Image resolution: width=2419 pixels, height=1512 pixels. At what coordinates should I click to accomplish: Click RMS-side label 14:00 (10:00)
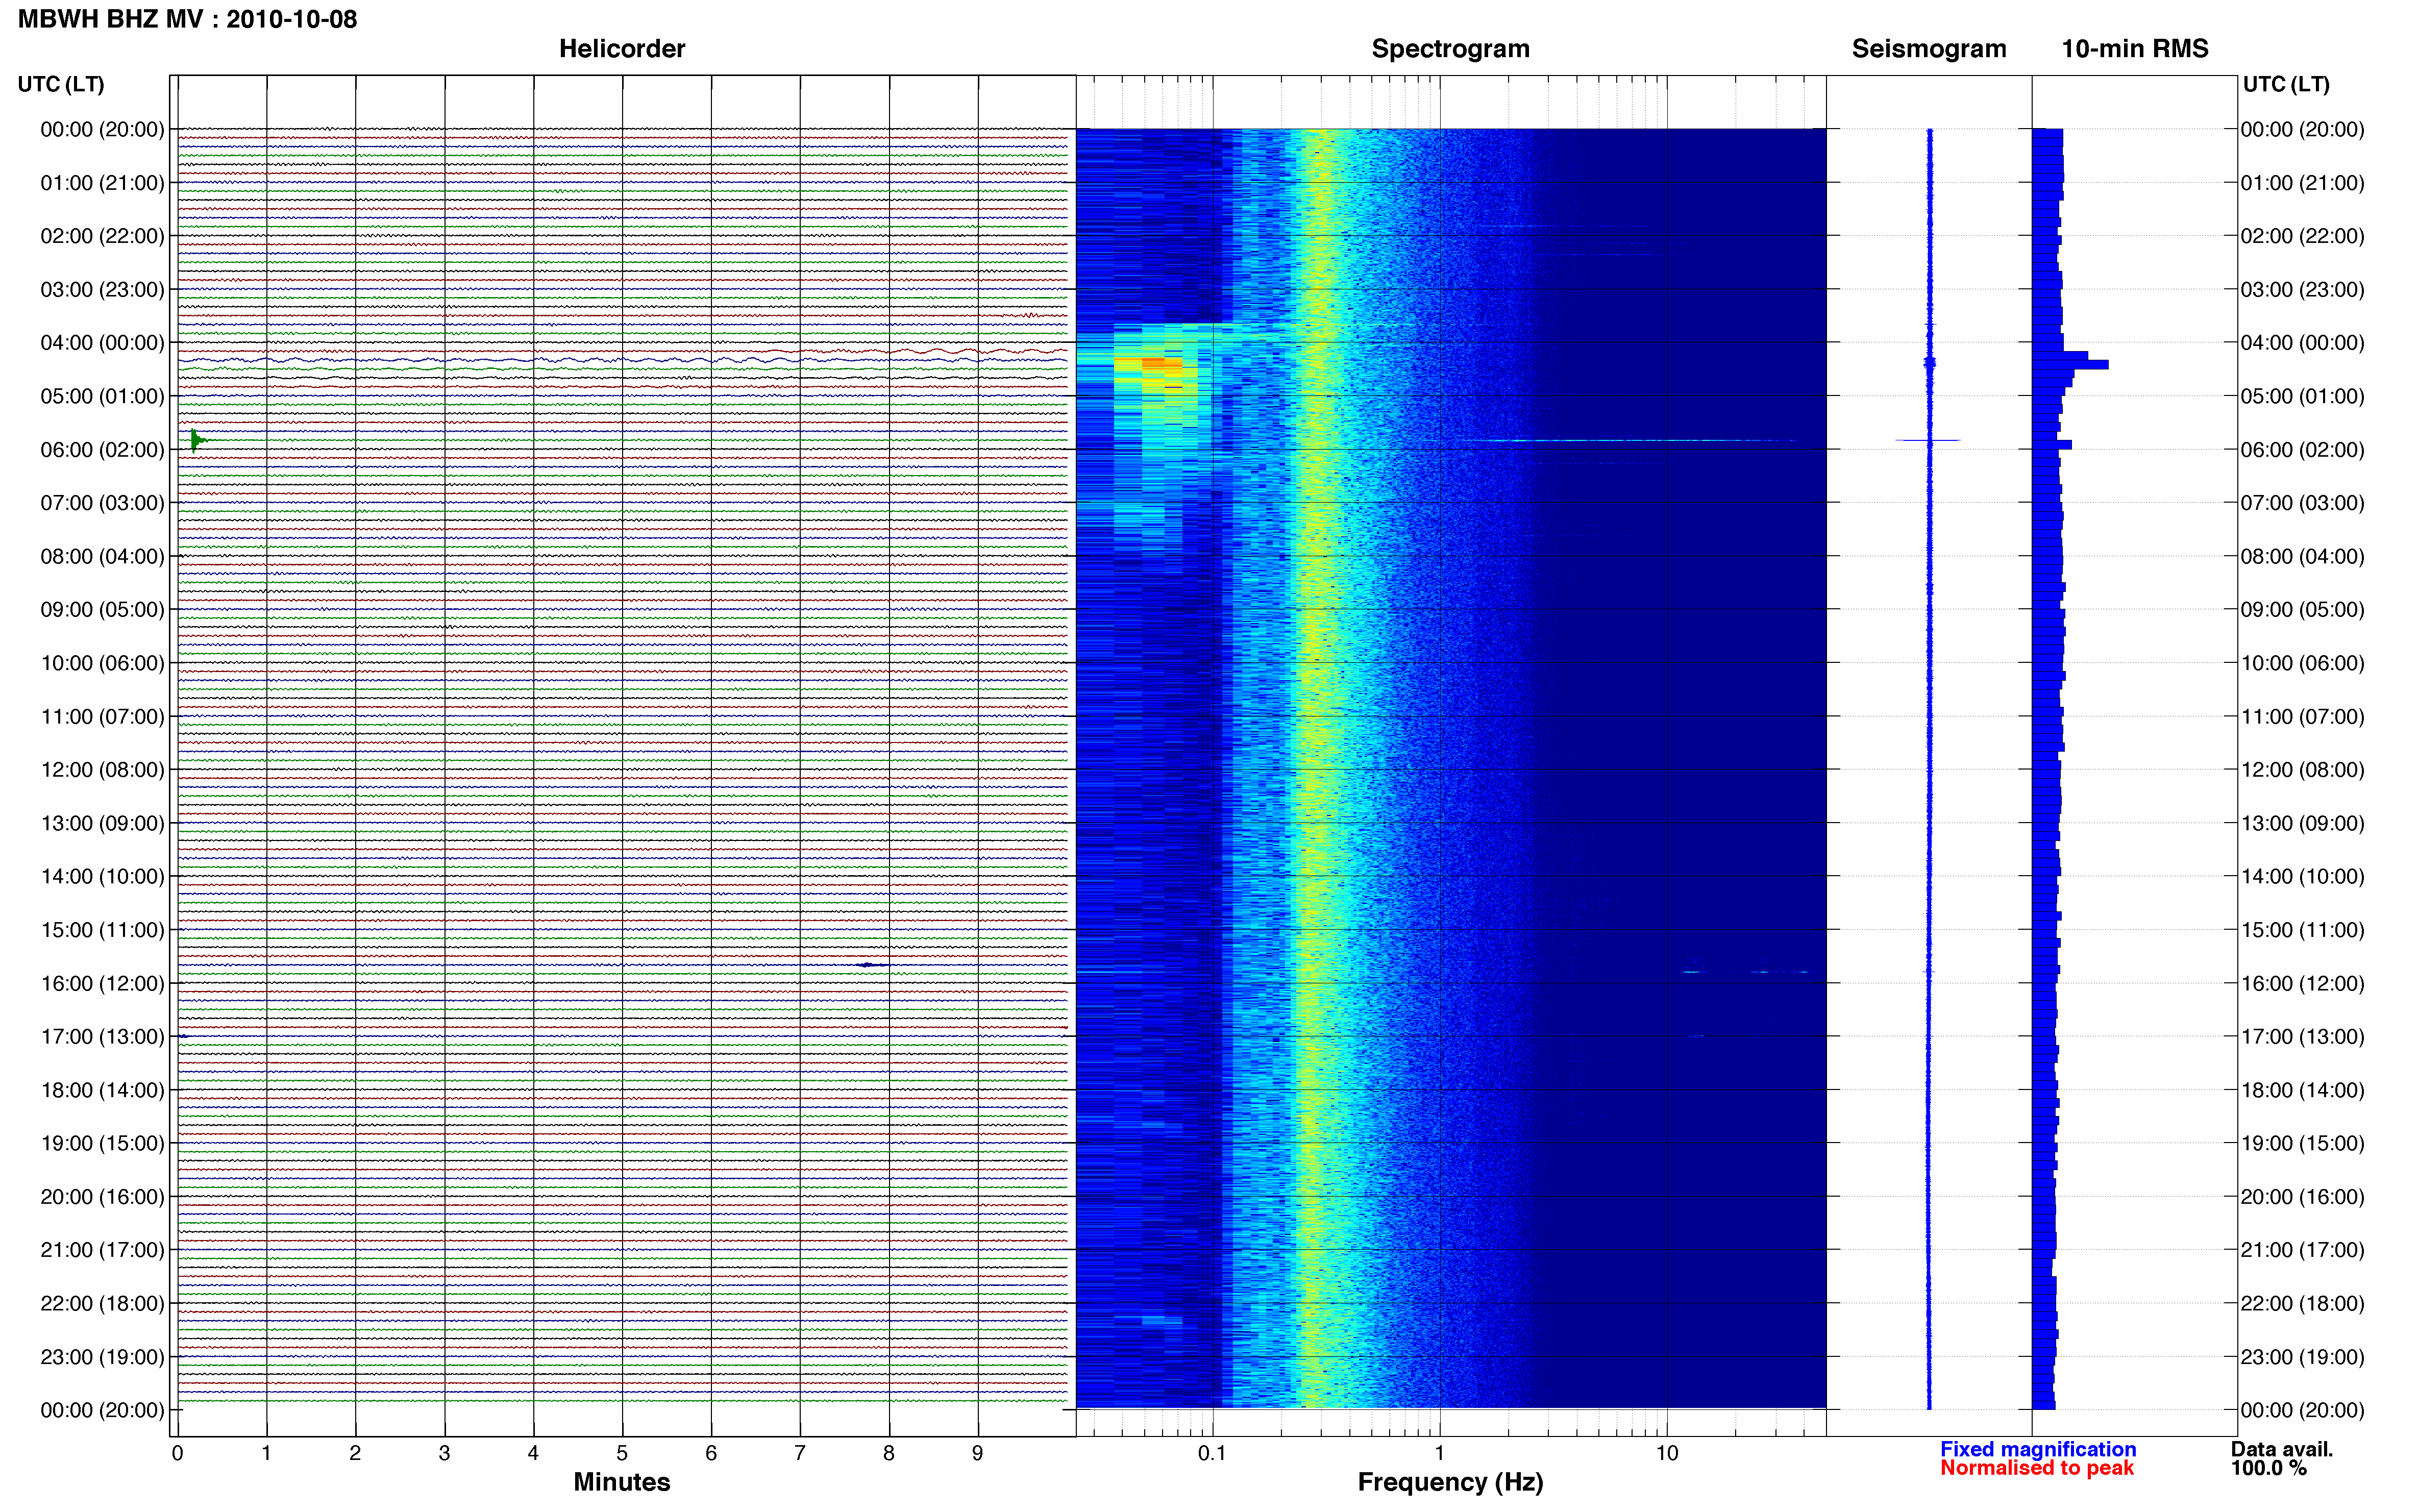pyautogui.click(x=2302, y=877)
